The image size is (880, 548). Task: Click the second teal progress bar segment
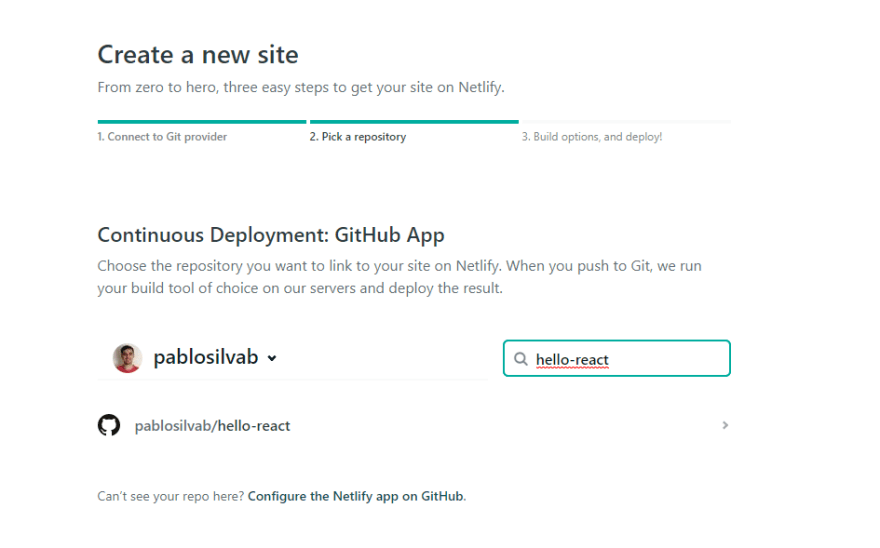(414, 121)
